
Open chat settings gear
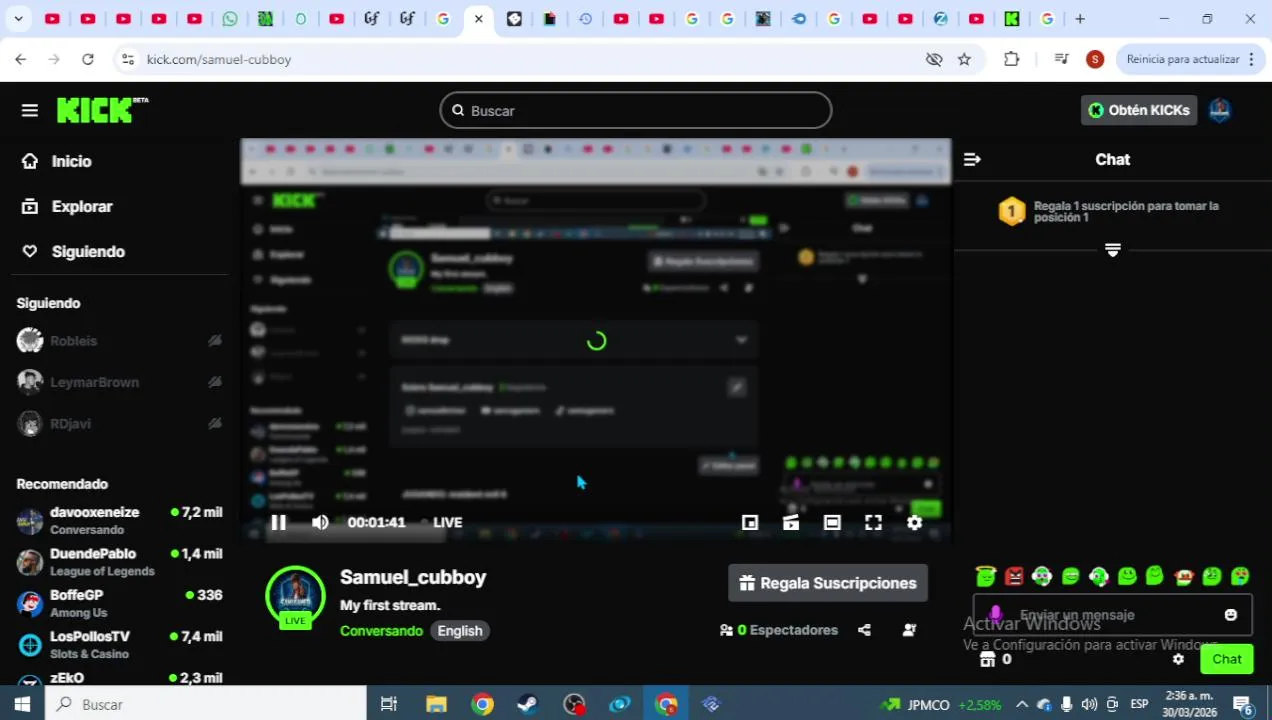point(1178,659)
